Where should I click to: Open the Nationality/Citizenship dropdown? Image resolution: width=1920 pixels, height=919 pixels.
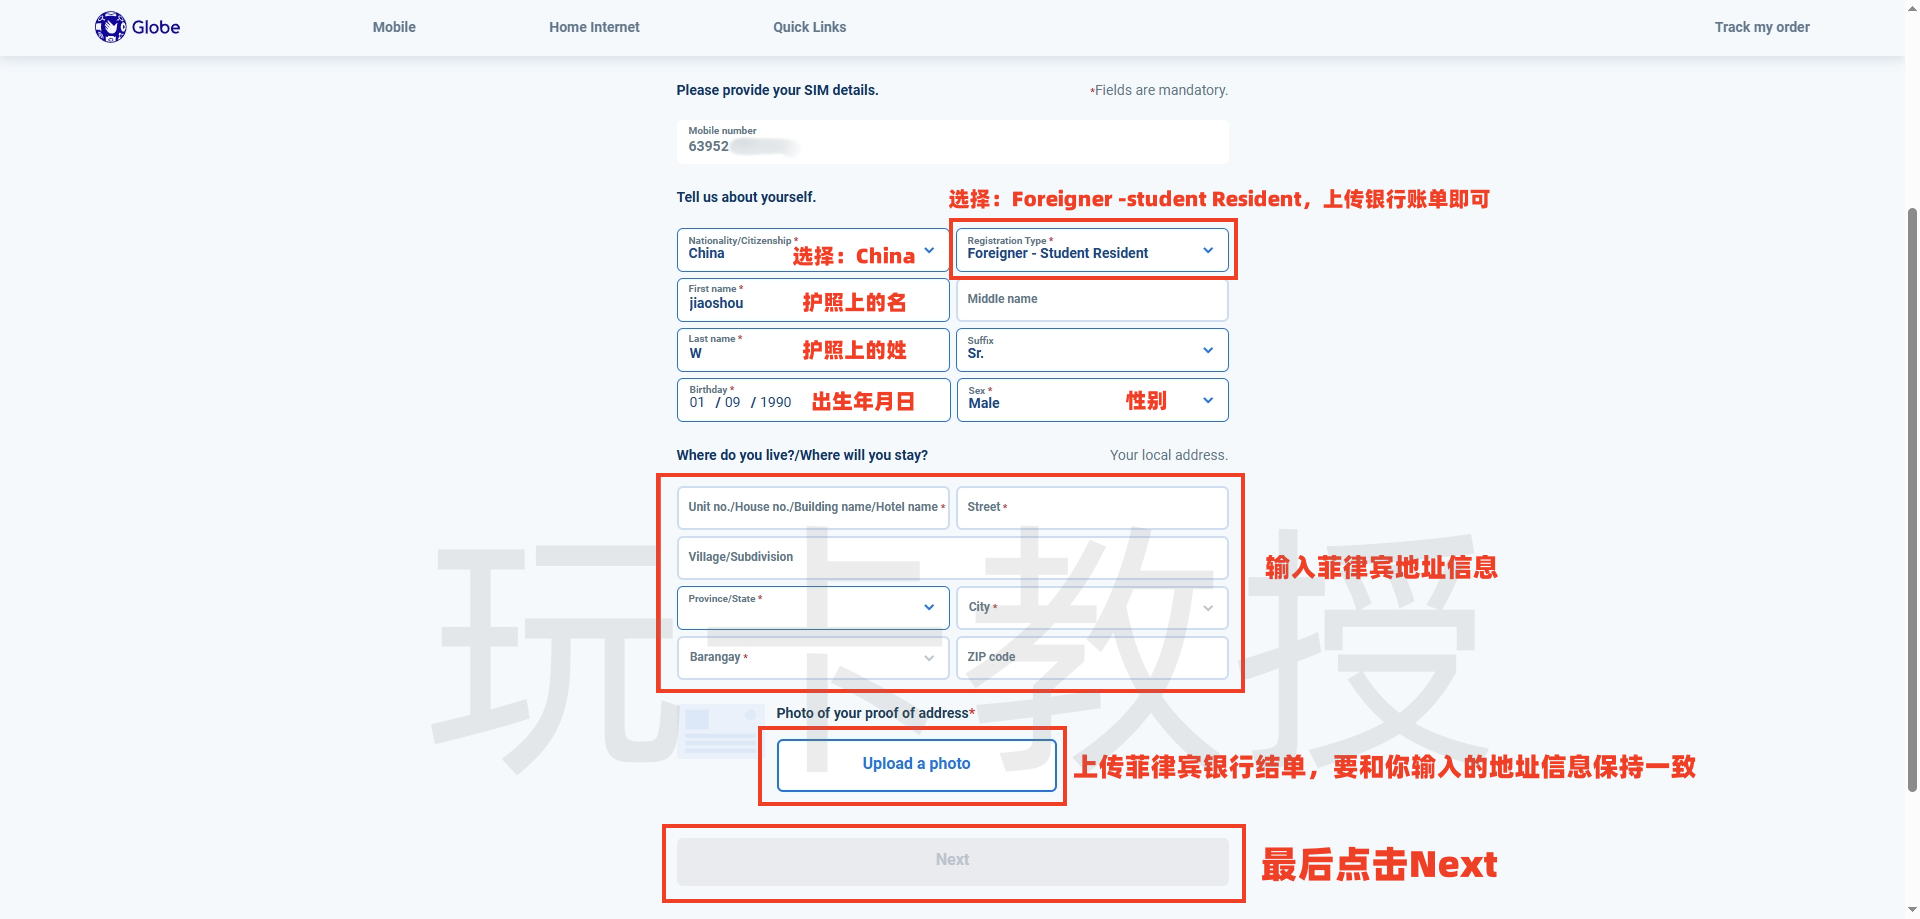pyautogui.click(x=813, y=250)
